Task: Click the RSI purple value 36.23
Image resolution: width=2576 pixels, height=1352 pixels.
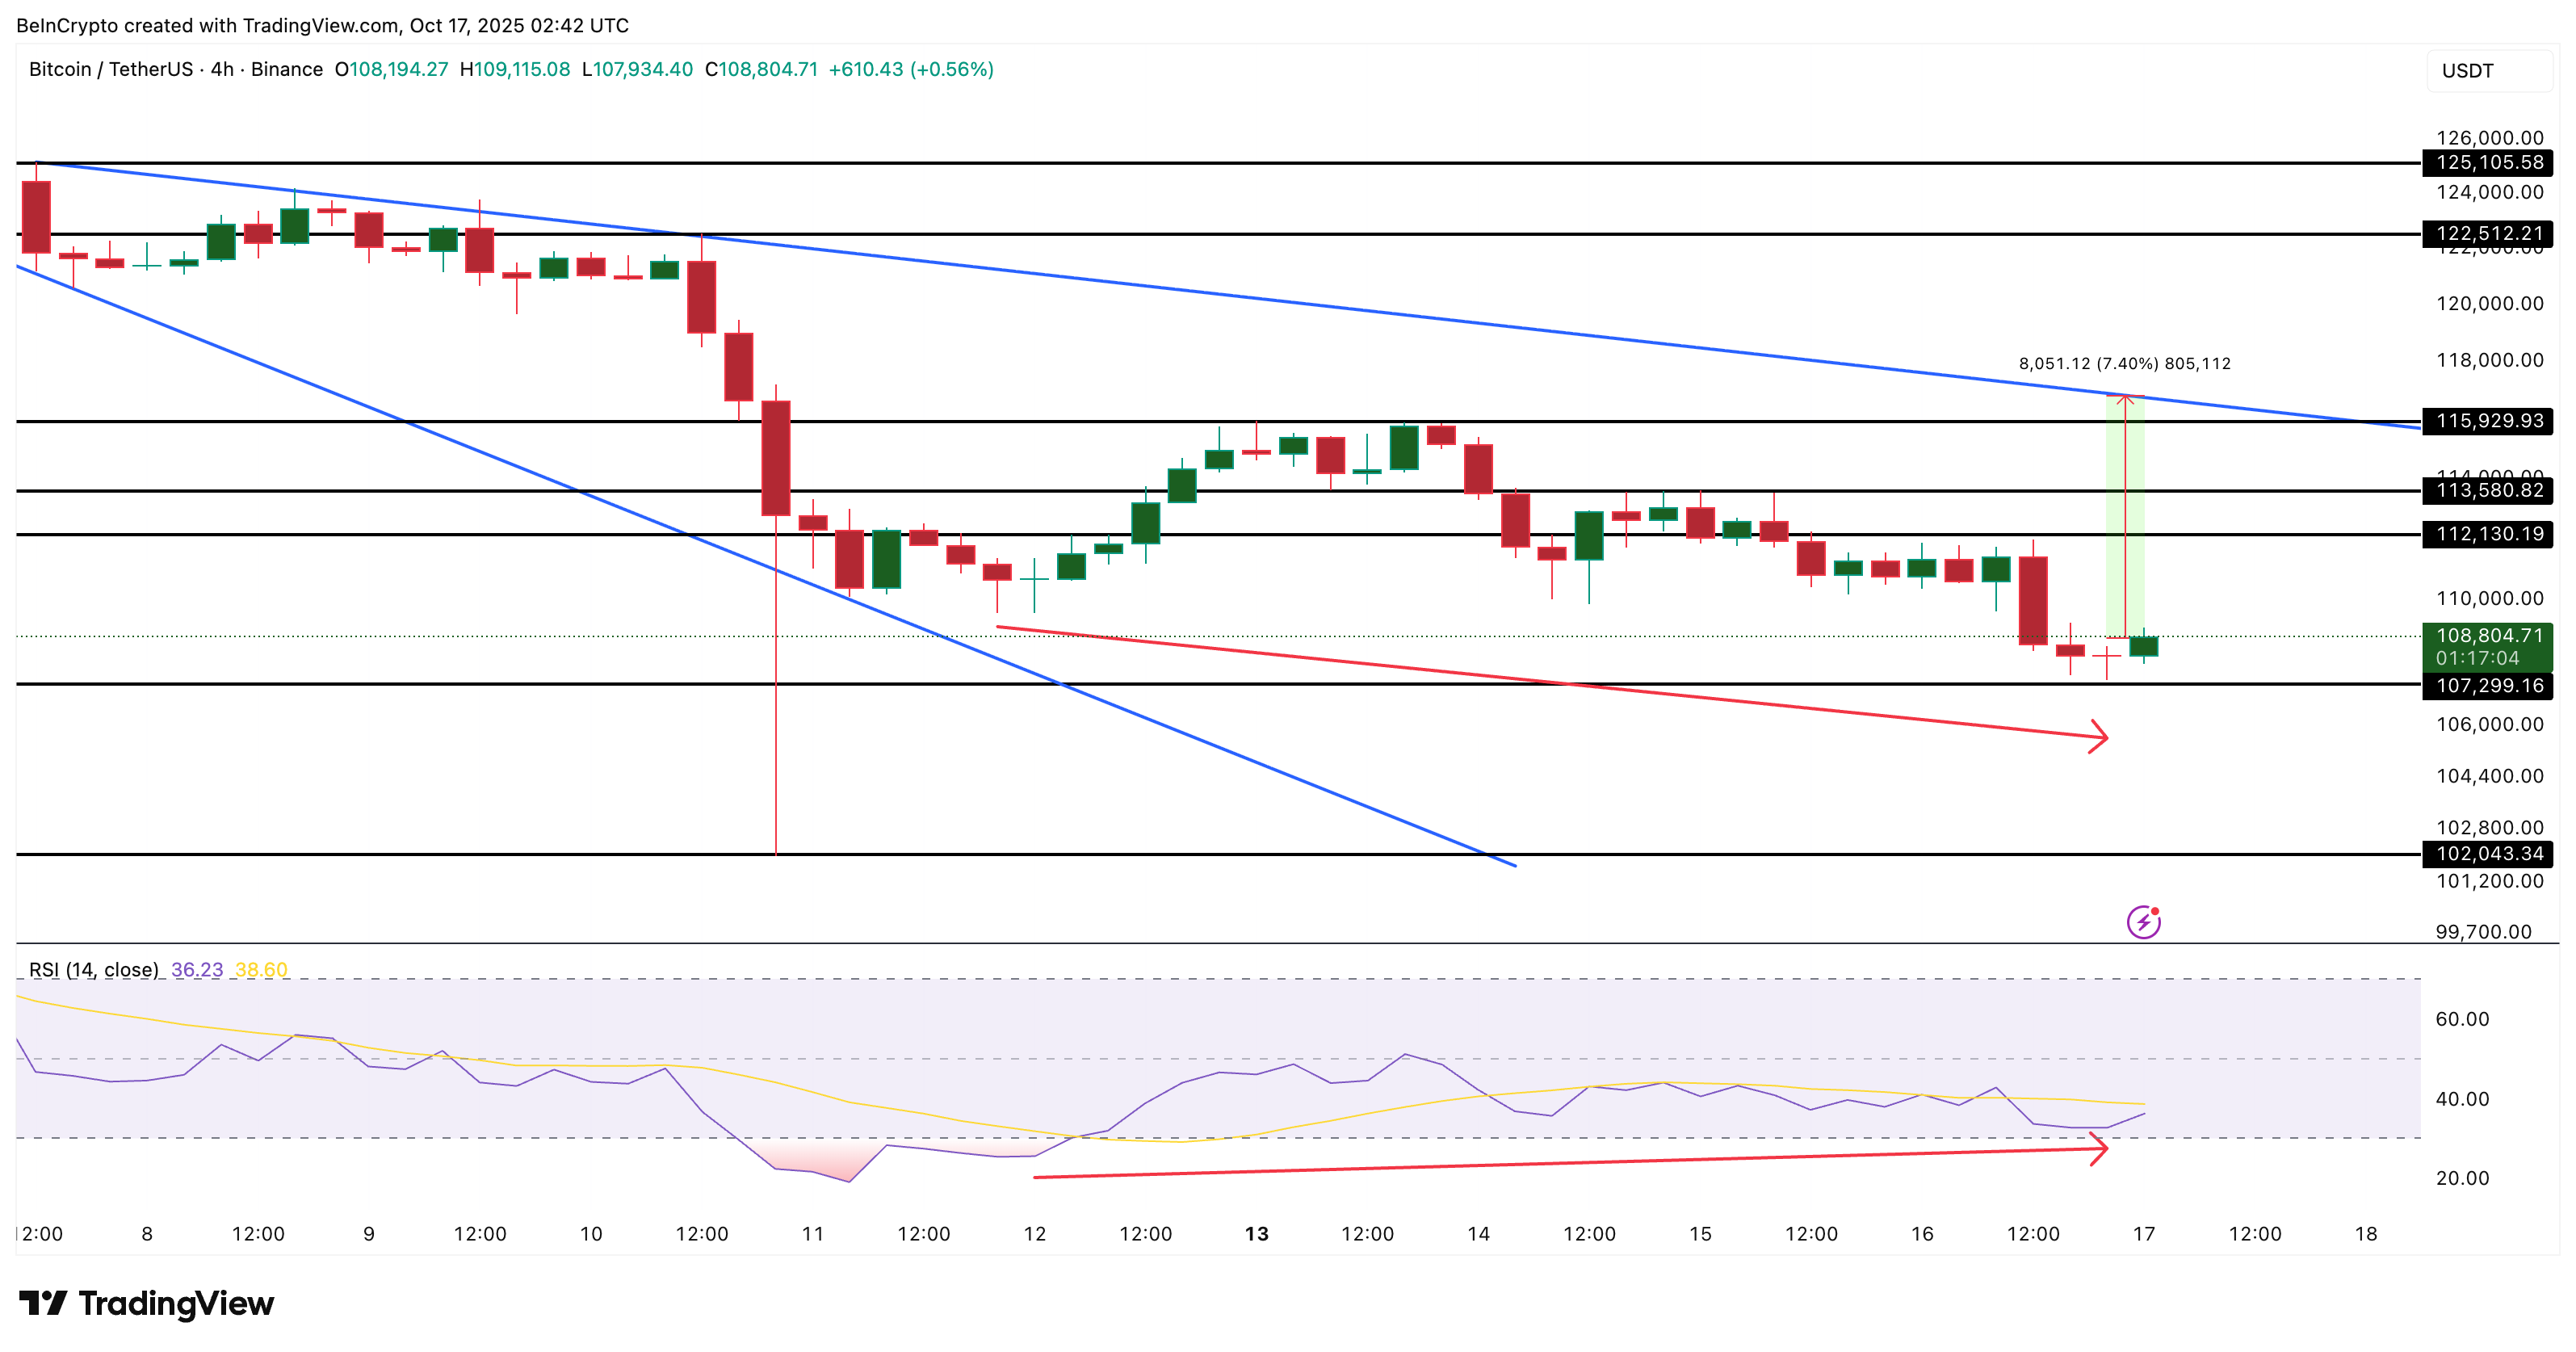Action: pyautogui.click(x=197, y=969)
